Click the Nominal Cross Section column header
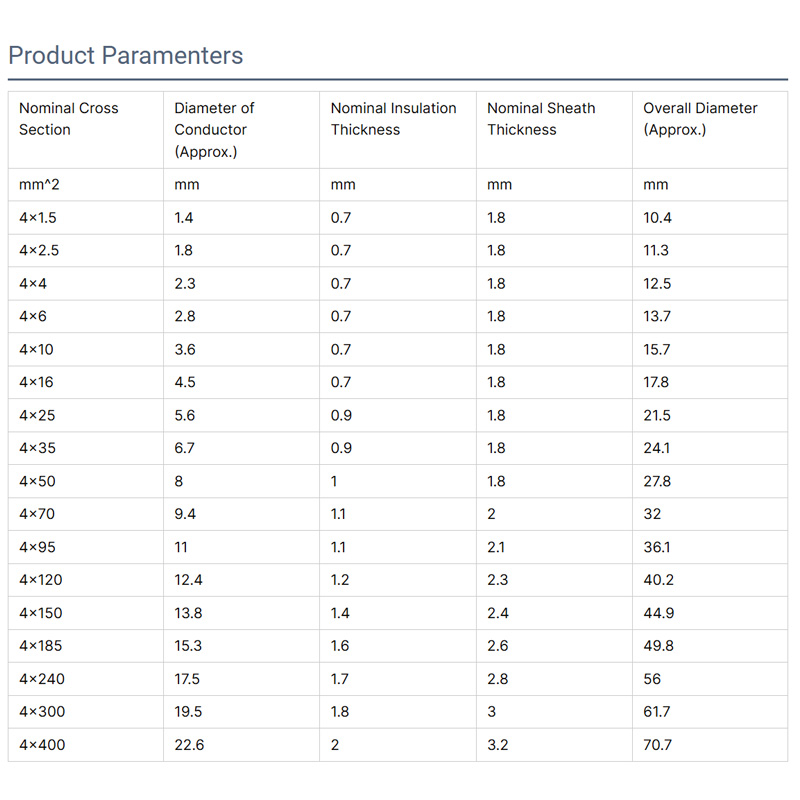 click(x=68, y=119)
